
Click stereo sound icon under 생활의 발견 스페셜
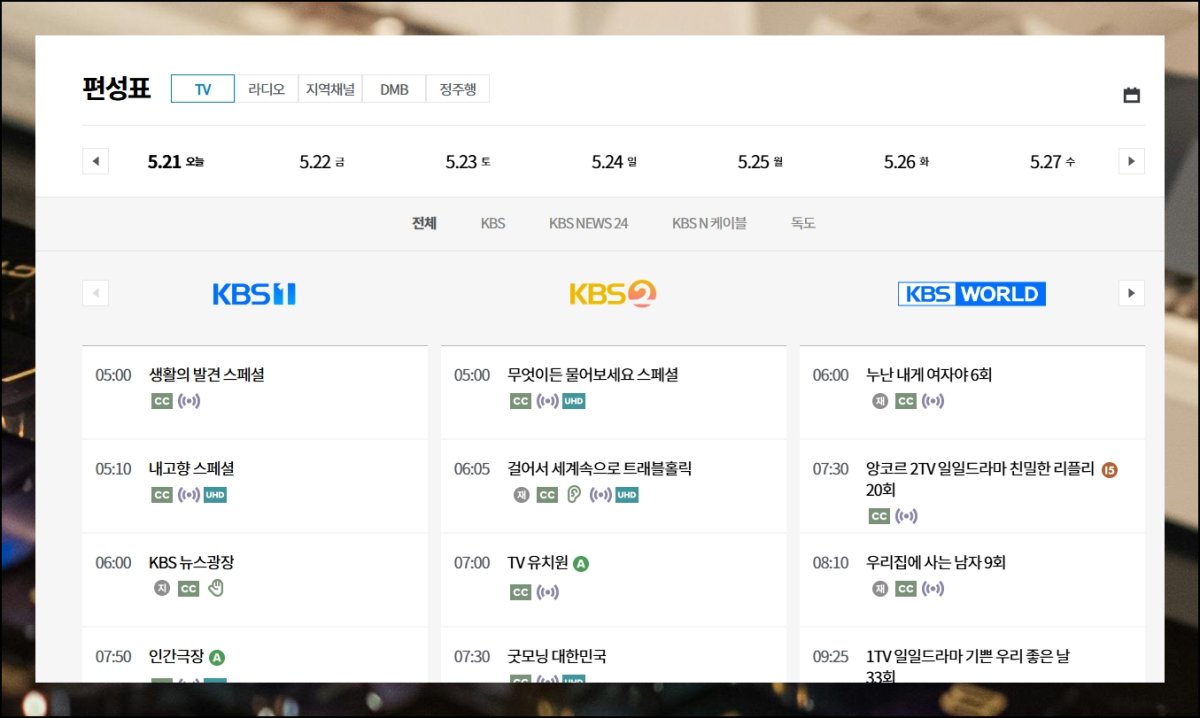(x=189, y=401)
